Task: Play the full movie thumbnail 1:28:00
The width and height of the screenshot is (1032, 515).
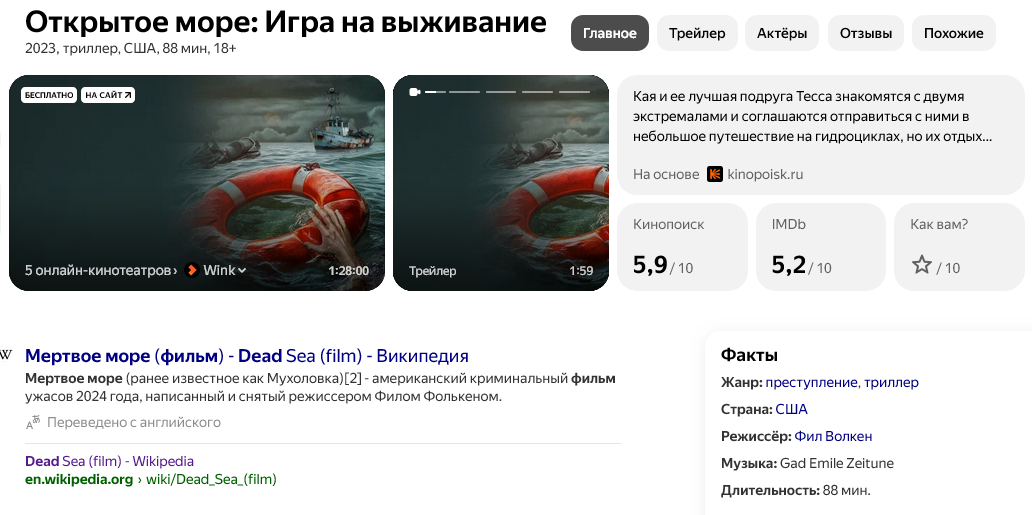Action: click(197, 182)
